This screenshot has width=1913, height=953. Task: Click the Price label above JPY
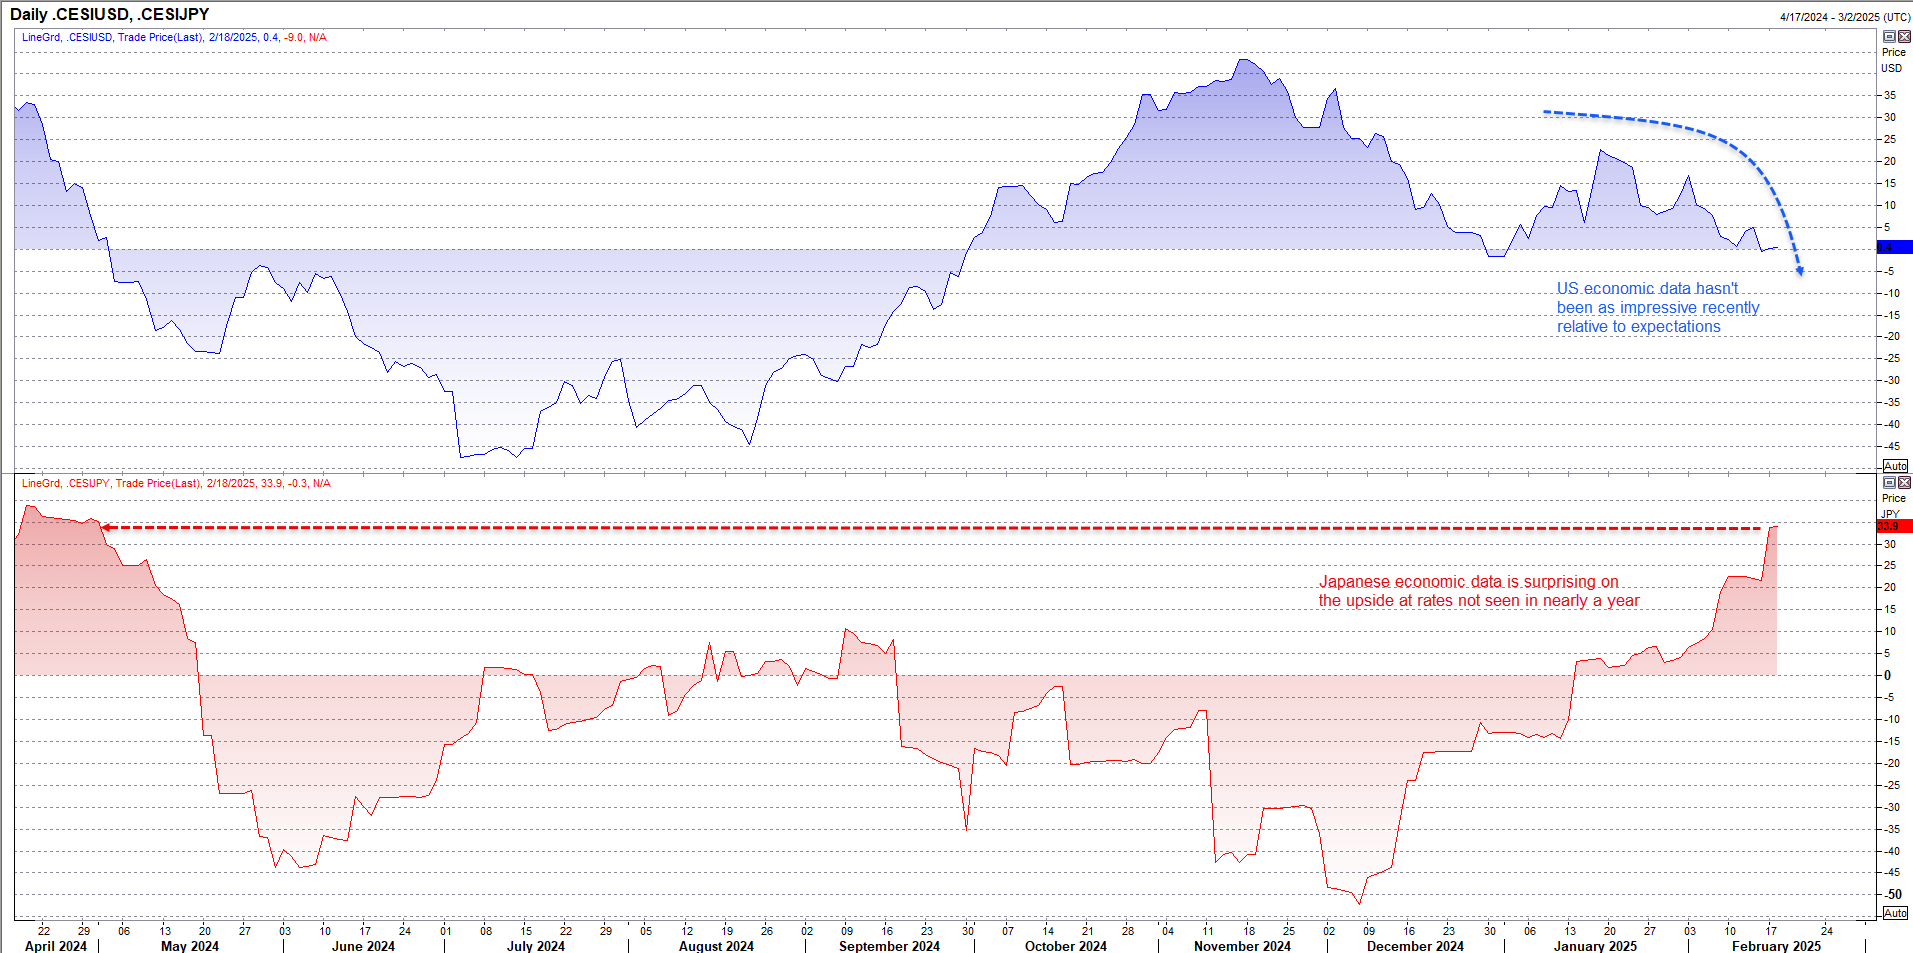1894,498
